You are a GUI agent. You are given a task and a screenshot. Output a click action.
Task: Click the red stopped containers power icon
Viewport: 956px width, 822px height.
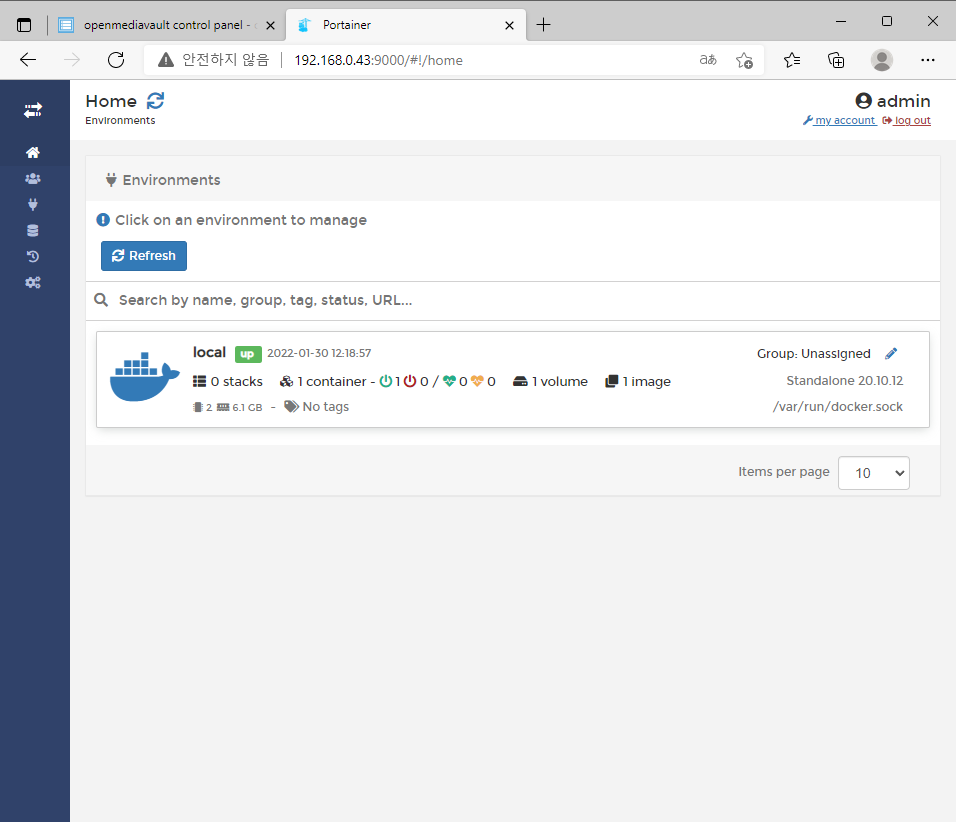click(410, 381)
